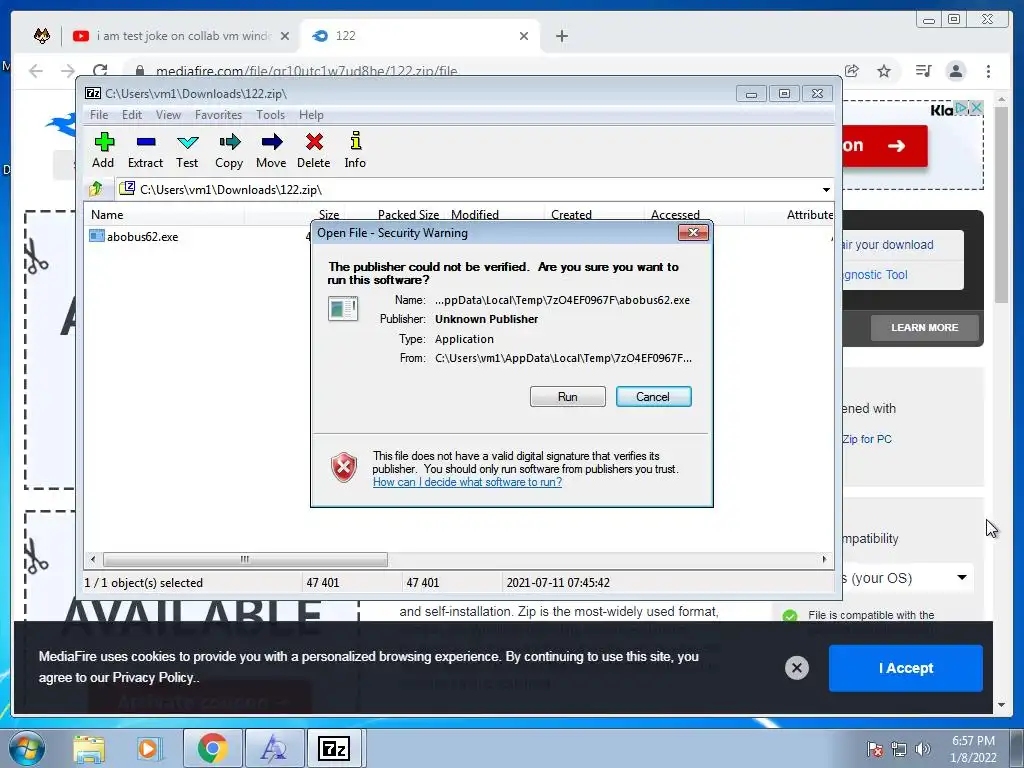Go up one folder level in 7-Zip
The height and width of the screenshot is (768, 1024).
pyautogui.click(x=96, y=189)
